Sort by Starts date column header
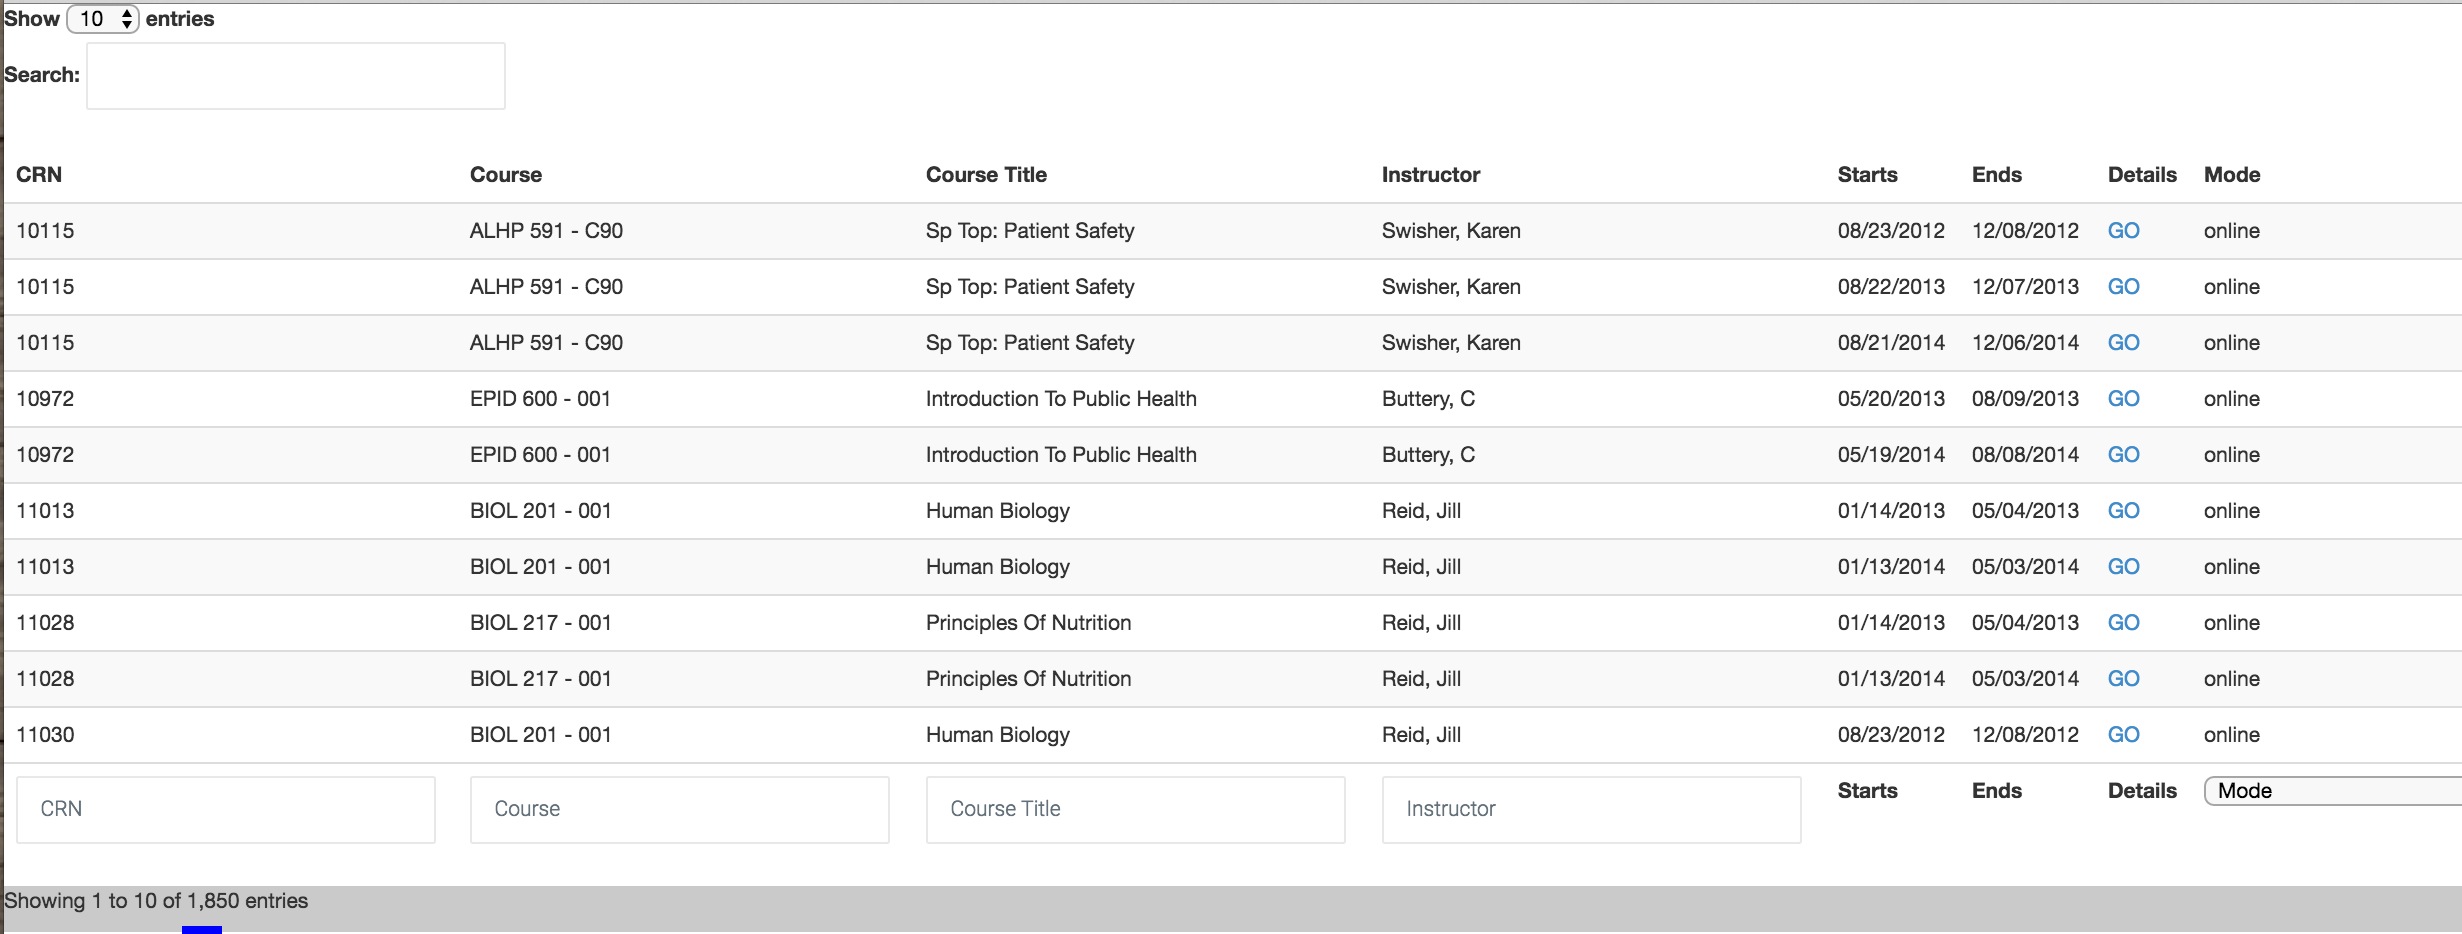 click(1867, 175)
